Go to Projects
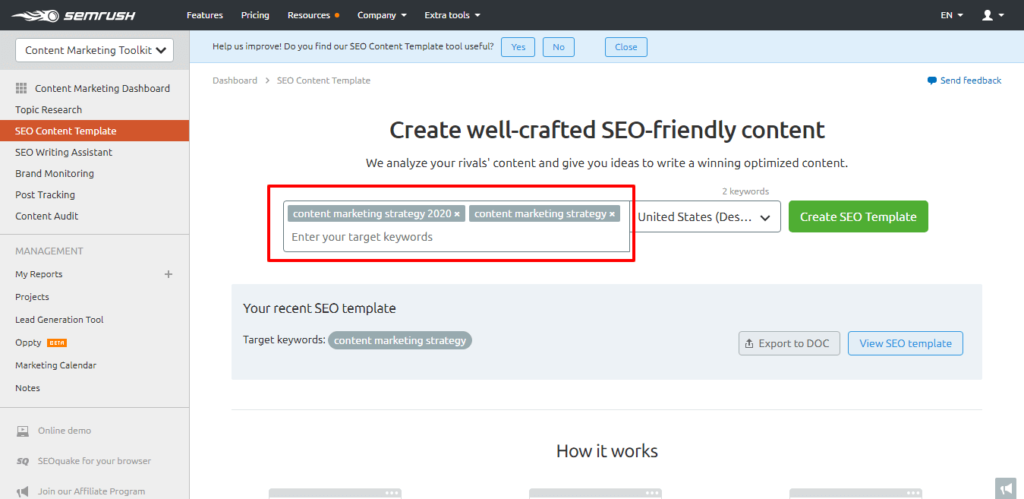Screen dimensions: 1024x499 coord(32,297)
